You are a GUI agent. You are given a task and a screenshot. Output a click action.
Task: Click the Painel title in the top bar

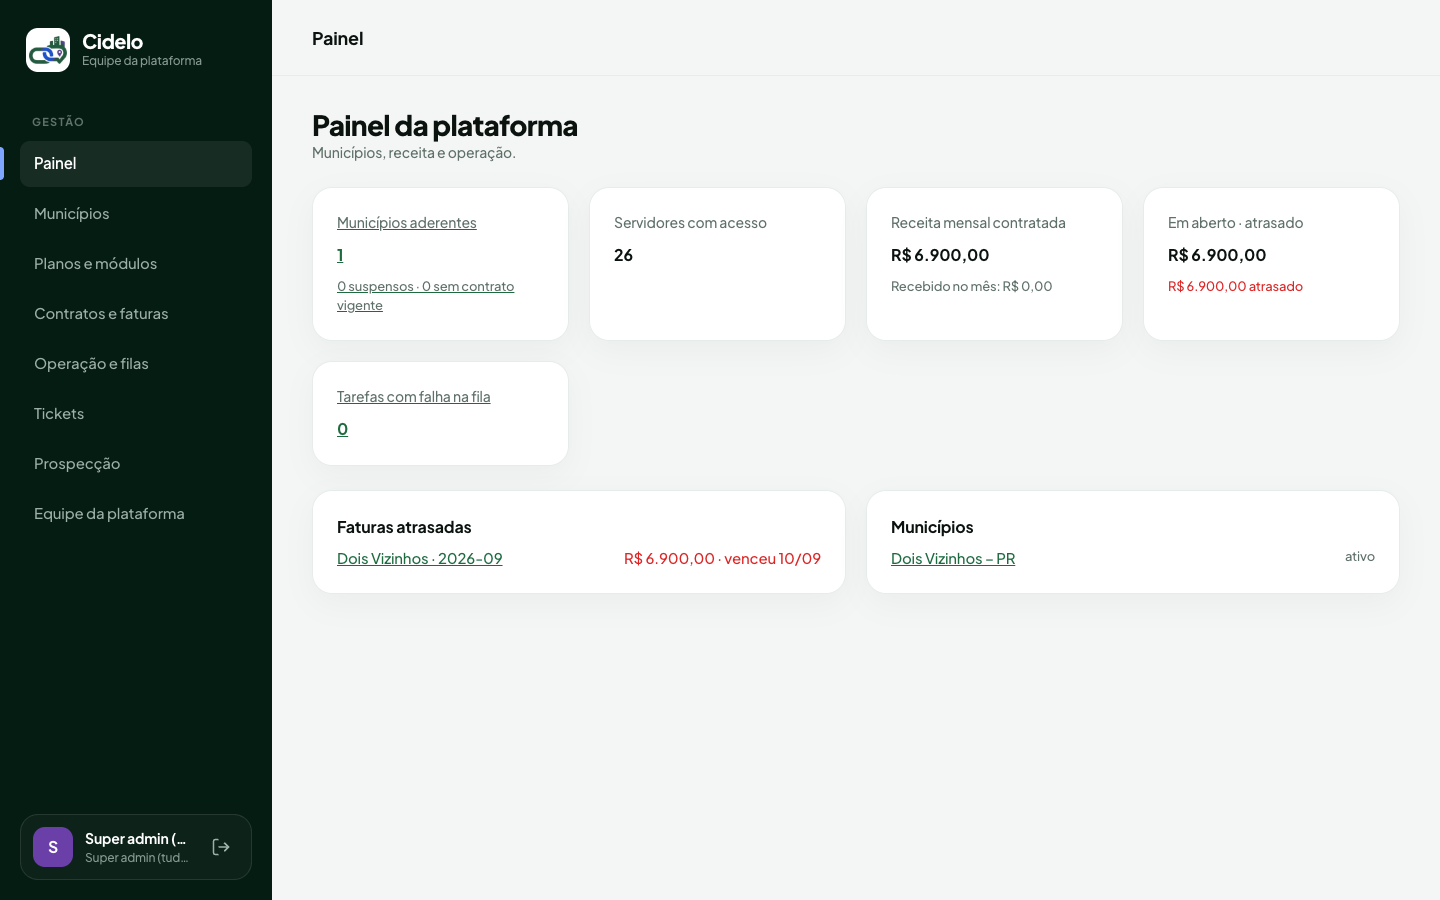(x=338, y=38)
